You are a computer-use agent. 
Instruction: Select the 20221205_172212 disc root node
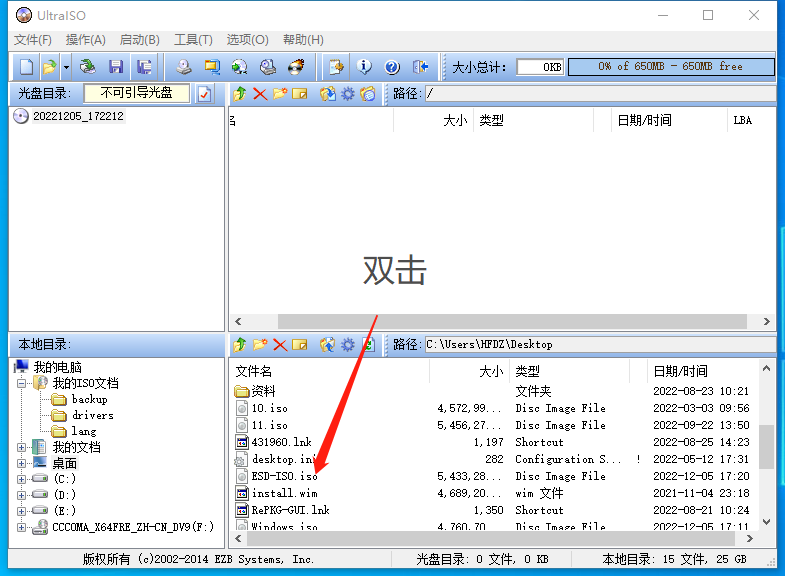point(78,116)
